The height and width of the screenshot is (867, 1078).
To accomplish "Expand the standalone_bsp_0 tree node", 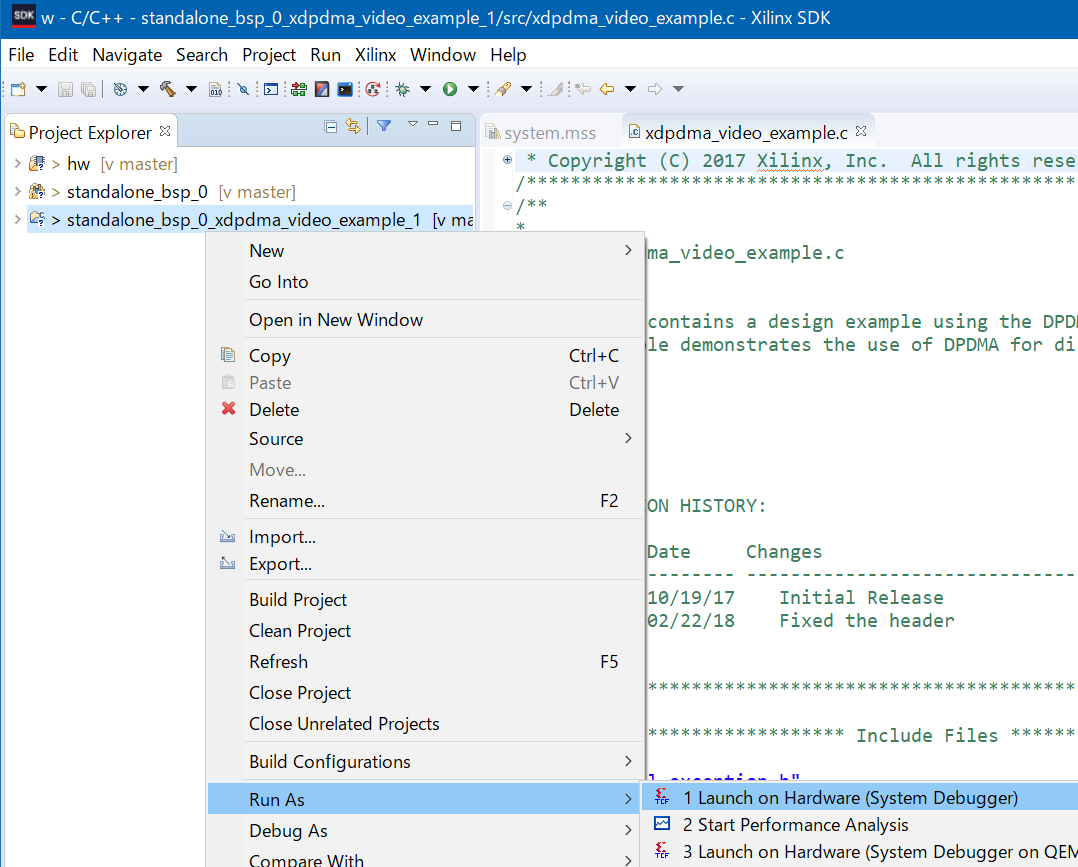I will pyautogui.click(x=17, y=191).
